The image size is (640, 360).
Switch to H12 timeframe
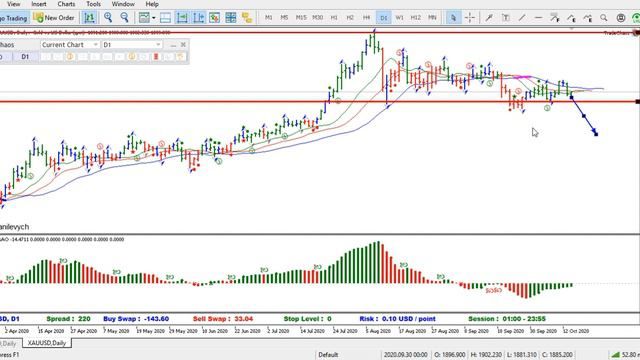pos(416,18)
